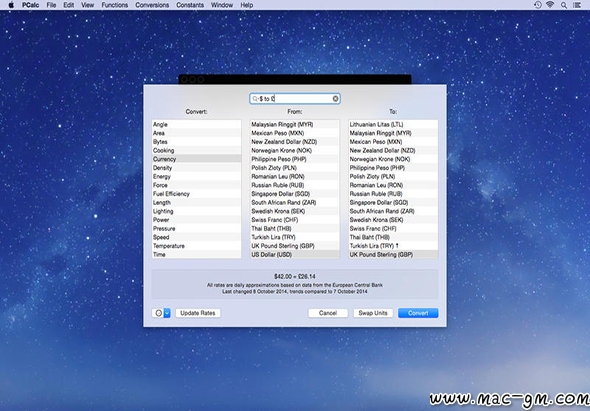Open the View menu
Screen dimensions: 590x411
tap(87, 5)
